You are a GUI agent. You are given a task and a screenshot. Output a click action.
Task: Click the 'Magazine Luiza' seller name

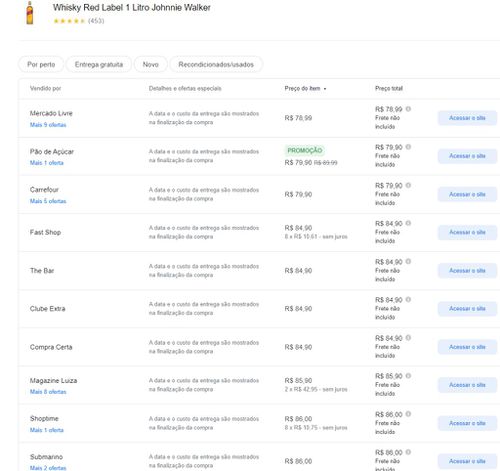tap(53, 381)
